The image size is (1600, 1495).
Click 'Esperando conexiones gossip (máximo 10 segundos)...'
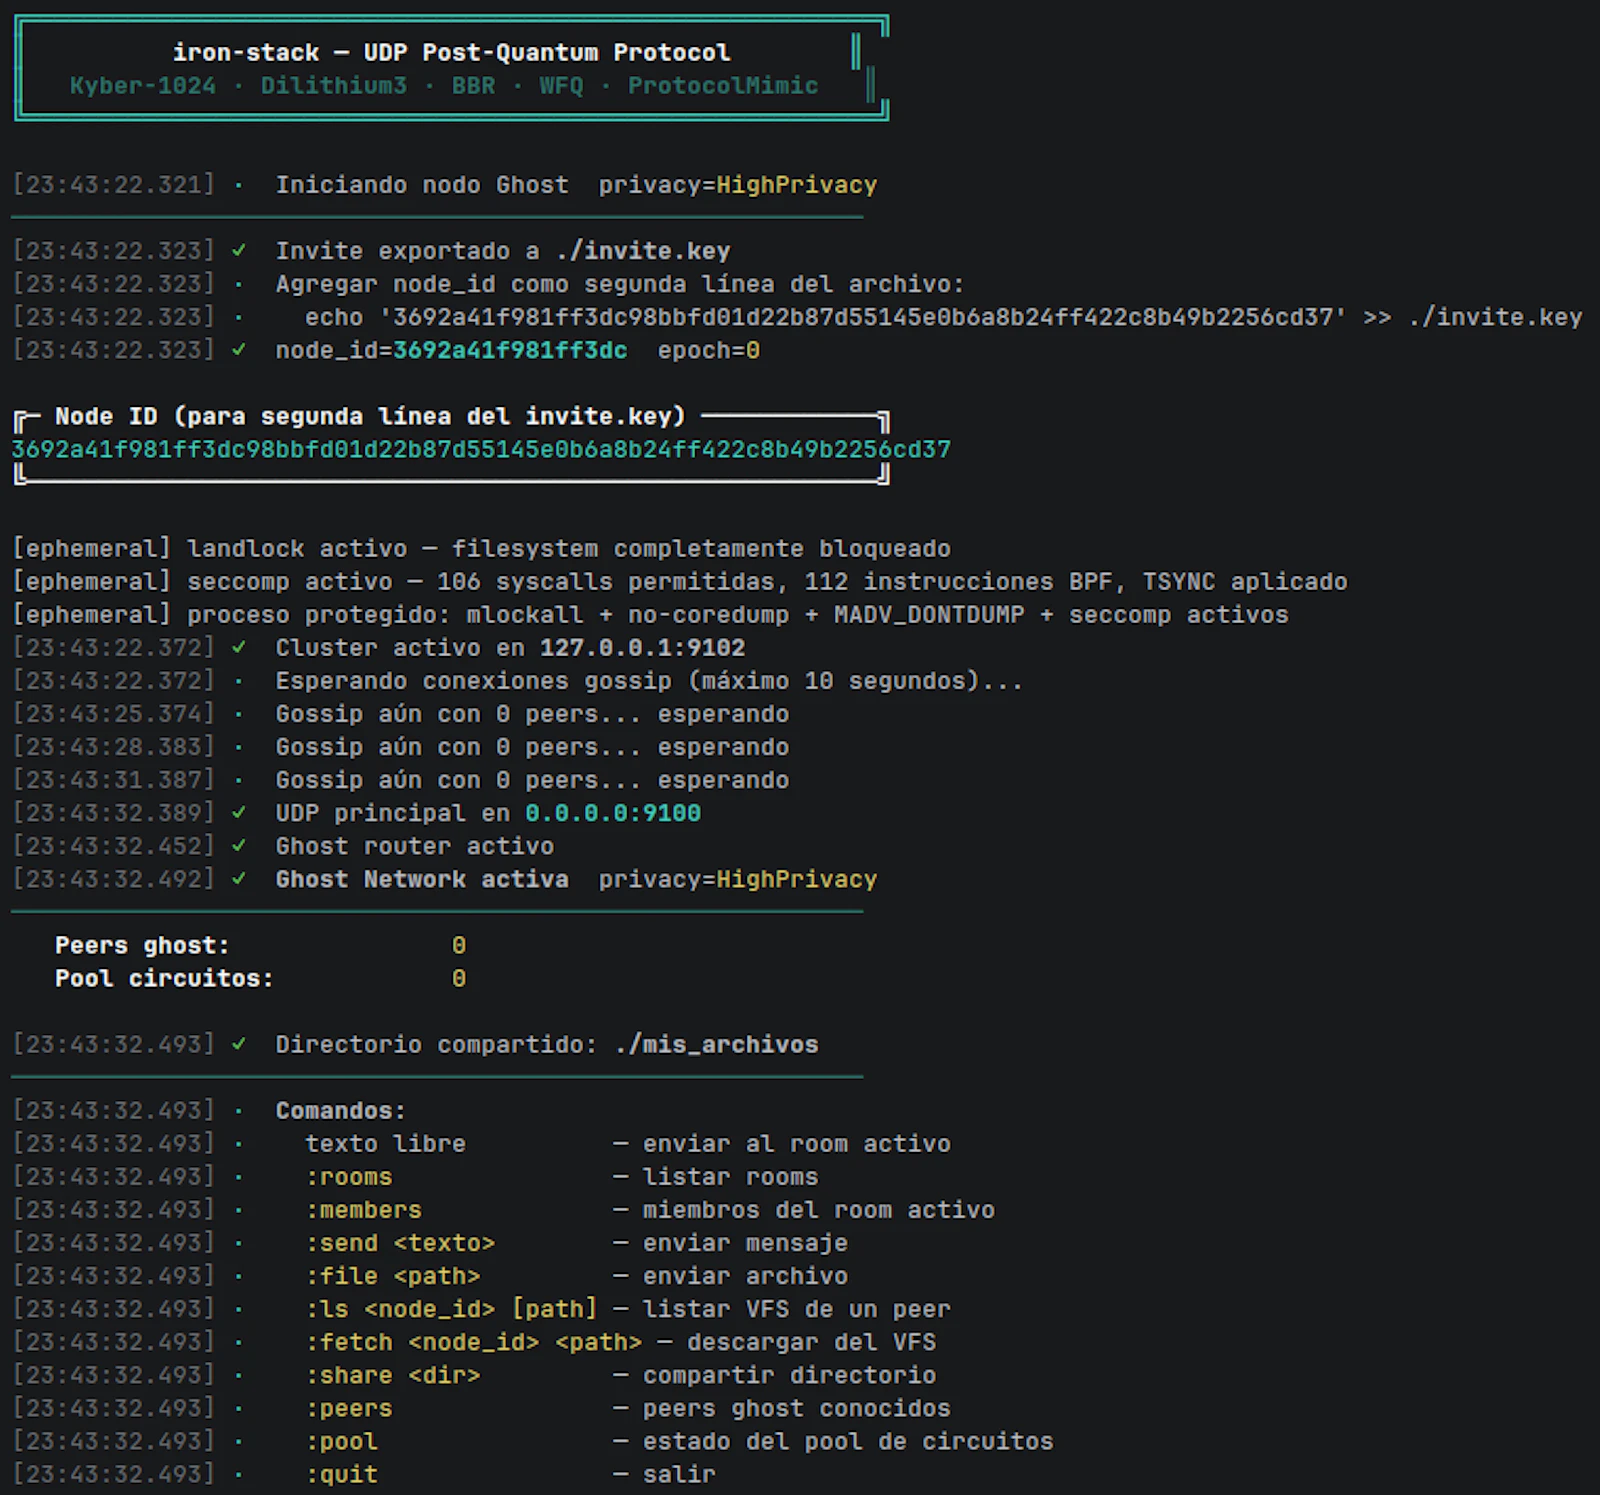point(649,681)
